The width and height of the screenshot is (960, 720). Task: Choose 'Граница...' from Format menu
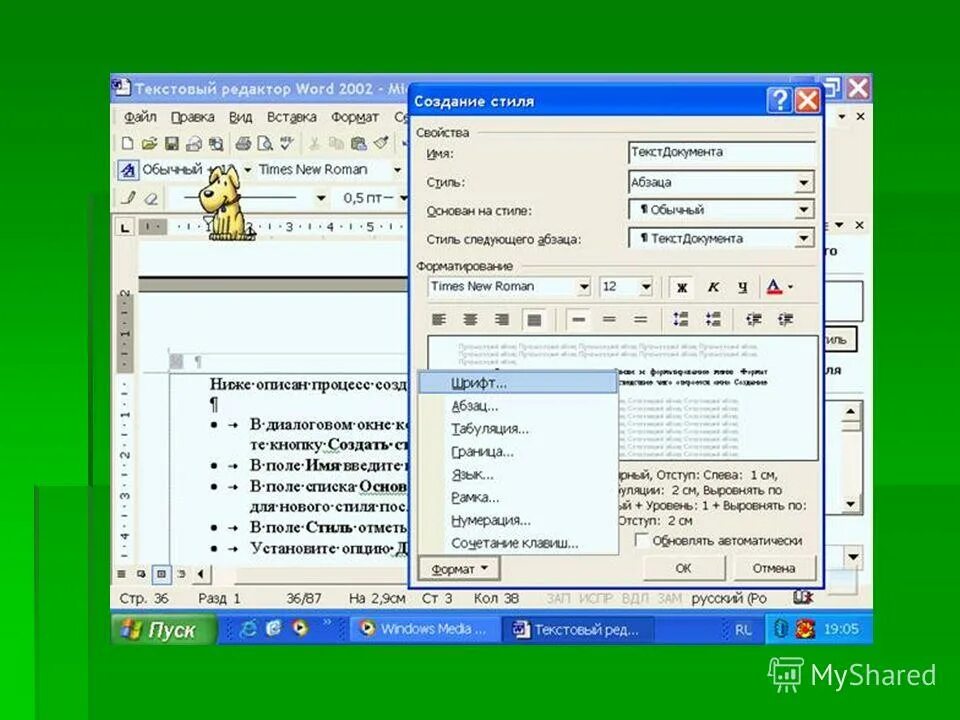pyautogui.click(x=518, y=452)
